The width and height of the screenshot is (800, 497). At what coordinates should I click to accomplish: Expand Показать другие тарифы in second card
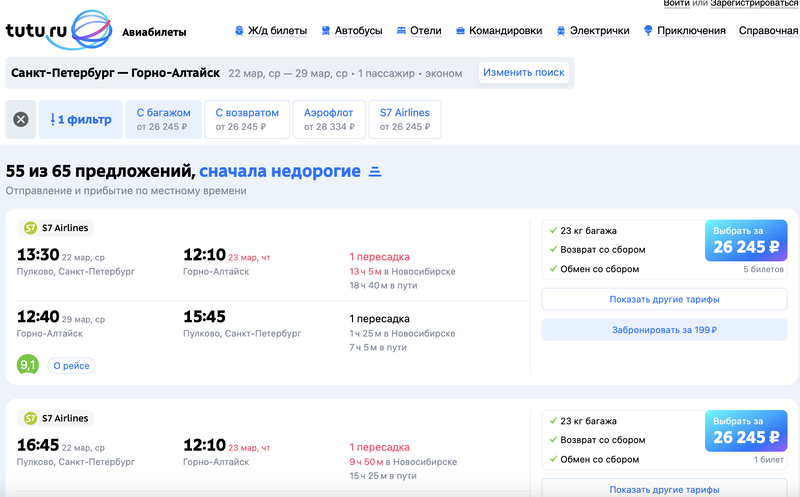click(x=664, y=488)
